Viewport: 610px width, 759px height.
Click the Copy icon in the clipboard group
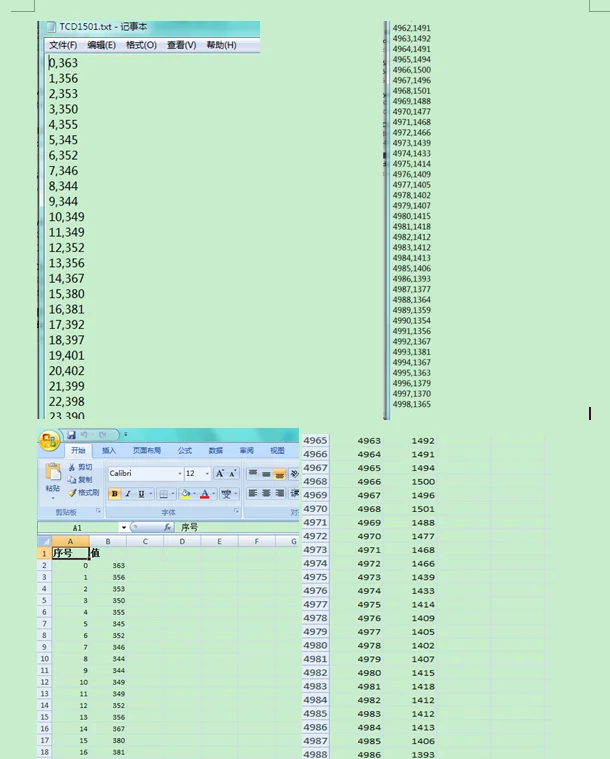point(73,480)
